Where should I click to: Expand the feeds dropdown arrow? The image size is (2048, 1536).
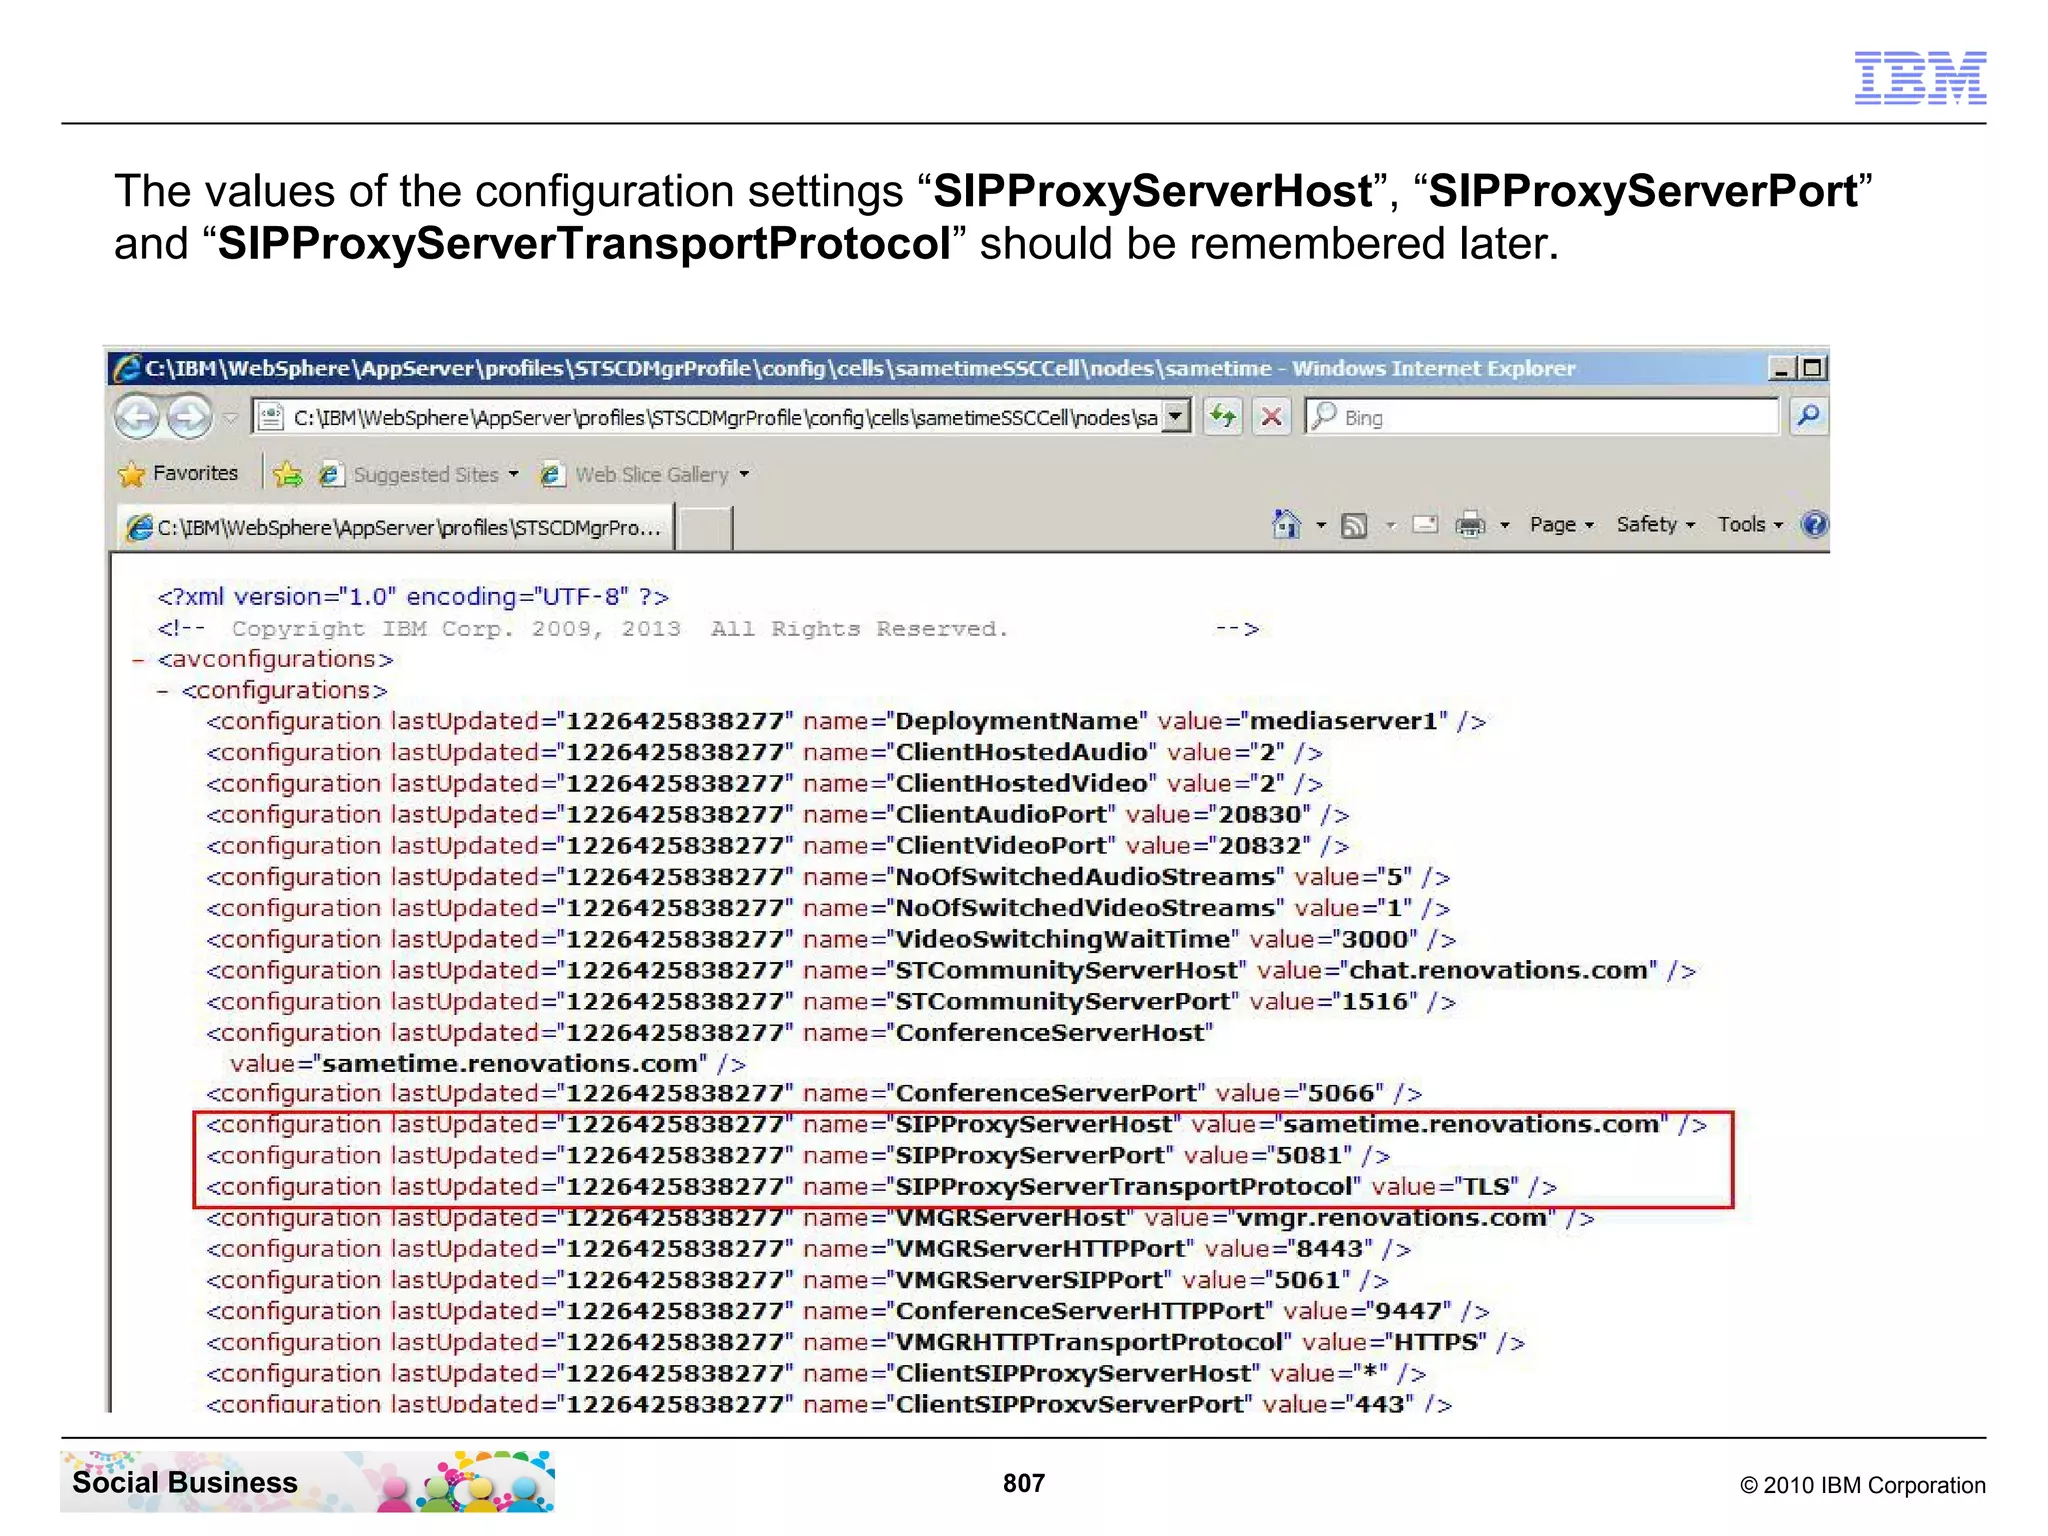tap(1390, 525)
